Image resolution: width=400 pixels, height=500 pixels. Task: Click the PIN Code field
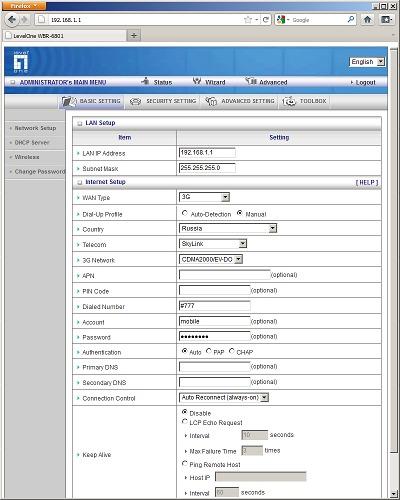pos(214,290)
